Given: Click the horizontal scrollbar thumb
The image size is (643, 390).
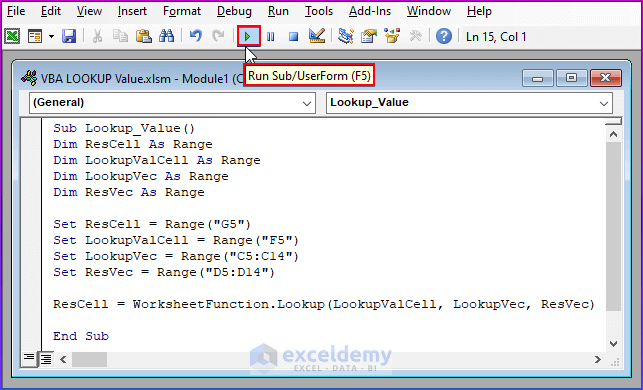Looking at the screenshot, I should pos(89,360).
